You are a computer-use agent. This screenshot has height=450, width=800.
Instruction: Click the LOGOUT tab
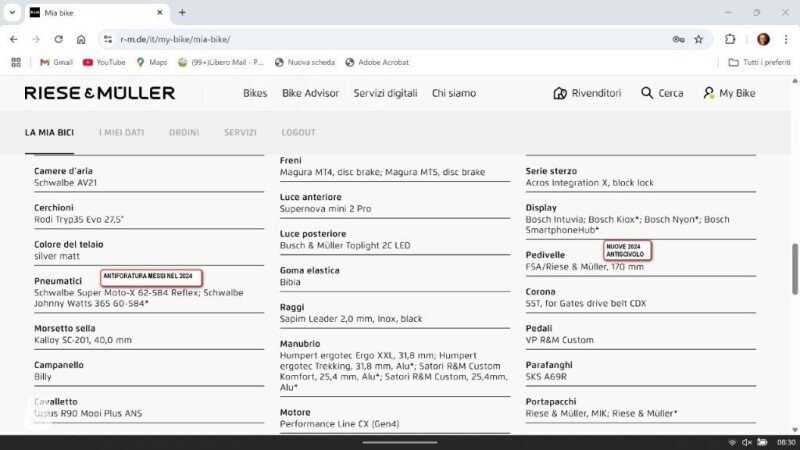[x=298, y=133]
